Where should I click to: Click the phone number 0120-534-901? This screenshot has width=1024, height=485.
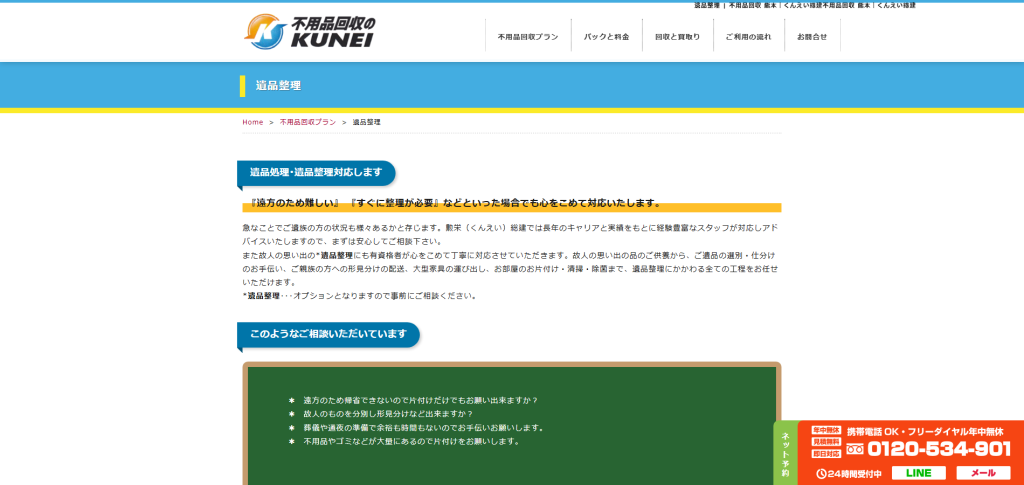click(939, 449)
